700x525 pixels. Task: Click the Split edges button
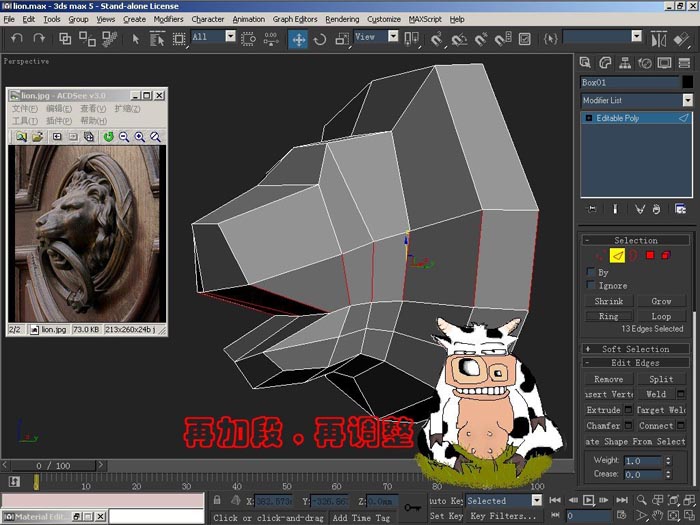pos(661,379)
